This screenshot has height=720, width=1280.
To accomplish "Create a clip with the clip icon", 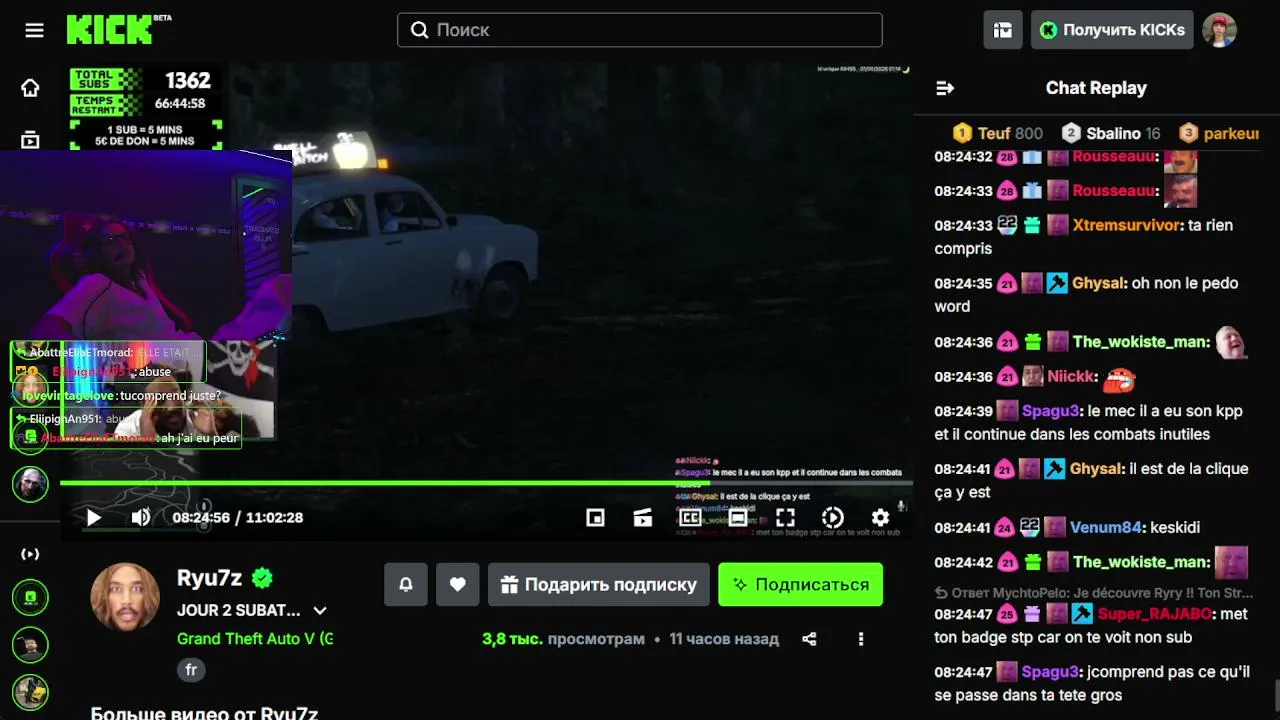I will [643, 517].
